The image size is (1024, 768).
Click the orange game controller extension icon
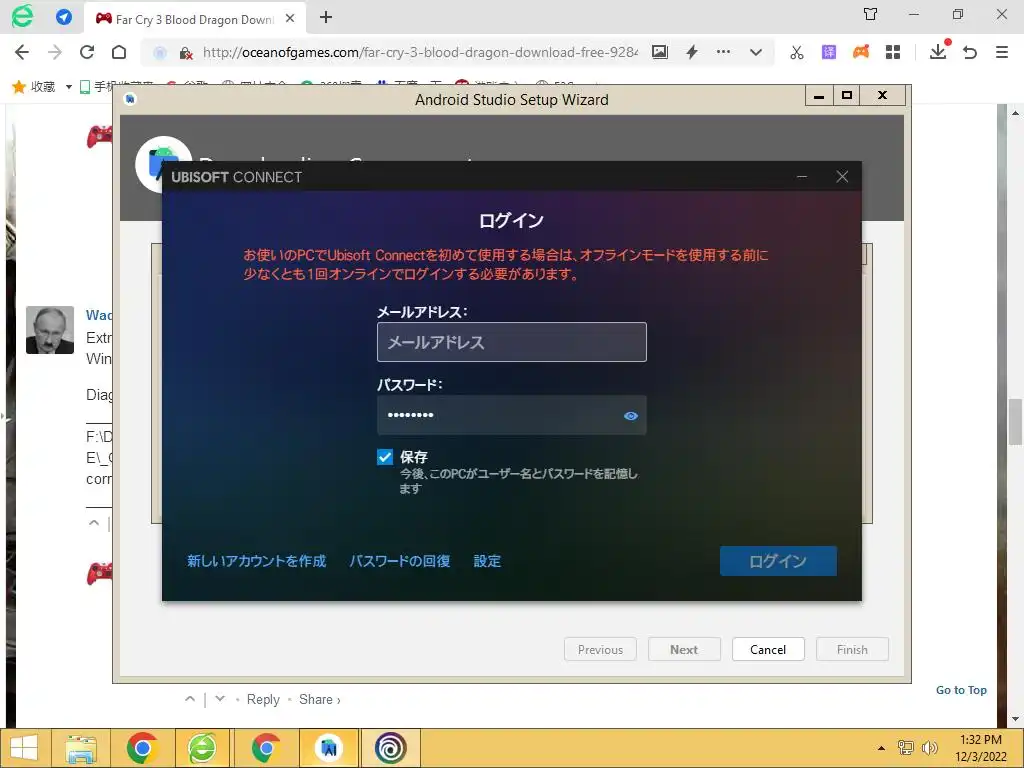click(x=861, y=52)
